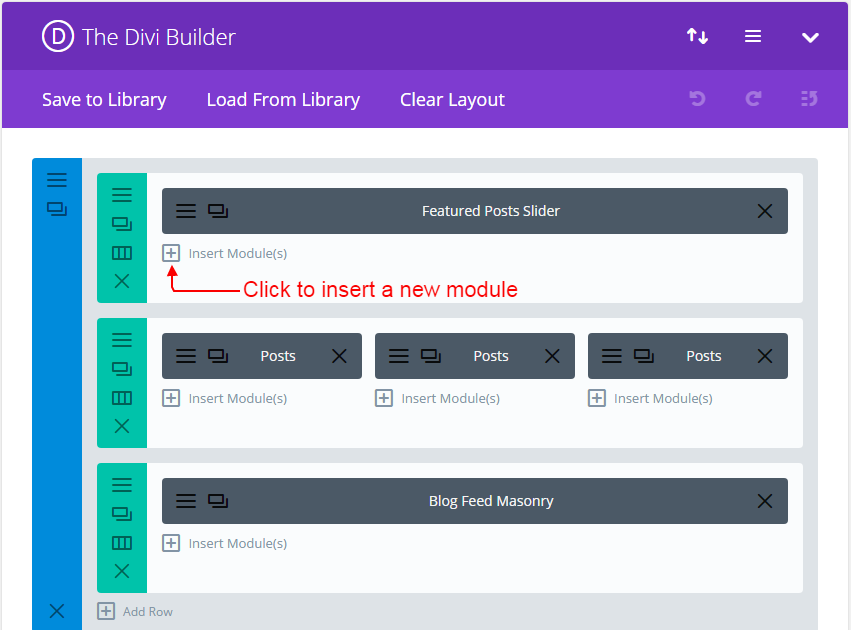This screenshot has width=851, height=630.
Task: Delete the Featured Posts Slider row
Action: 122,281
